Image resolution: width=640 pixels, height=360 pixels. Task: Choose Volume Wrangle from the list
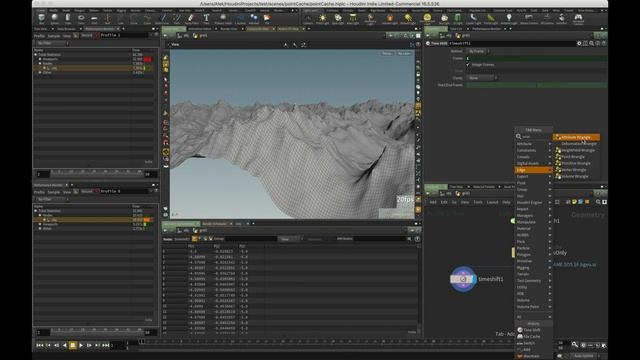pos(576,176)
